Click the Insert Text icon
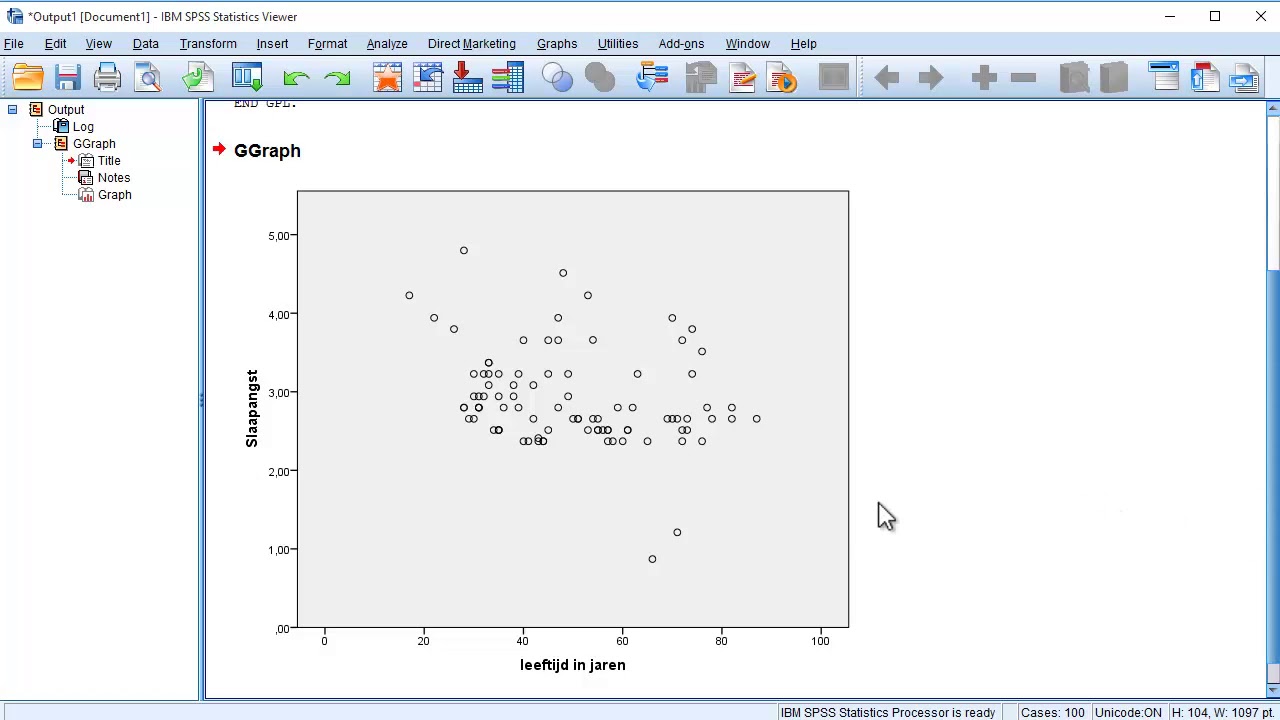 coord(1244,78)
